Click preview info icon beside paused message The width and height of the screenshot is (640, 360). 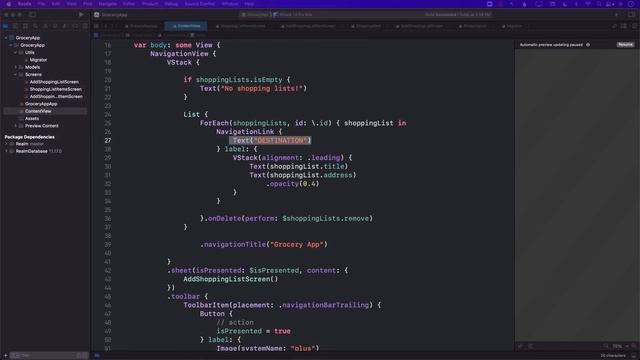click(588, 44)
